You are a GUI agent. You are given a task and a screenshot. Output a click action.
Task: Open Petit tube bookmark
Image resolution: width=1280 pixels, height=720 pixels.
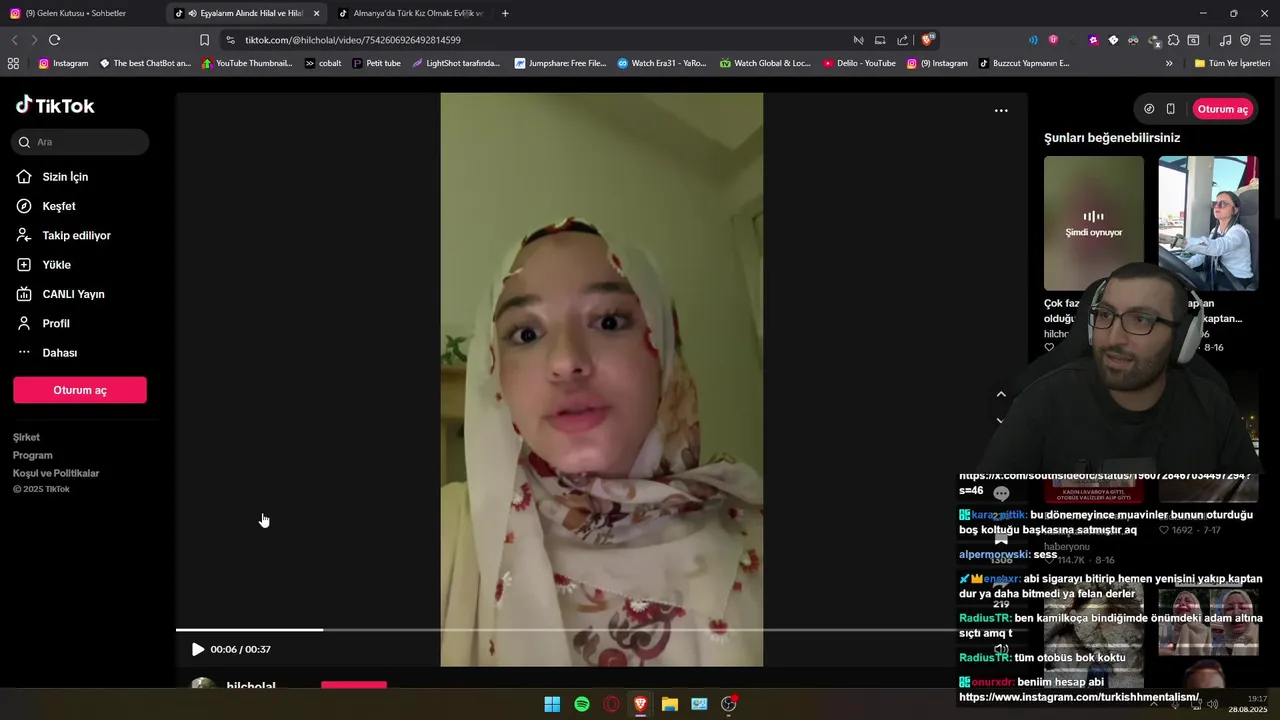point(377,63)
